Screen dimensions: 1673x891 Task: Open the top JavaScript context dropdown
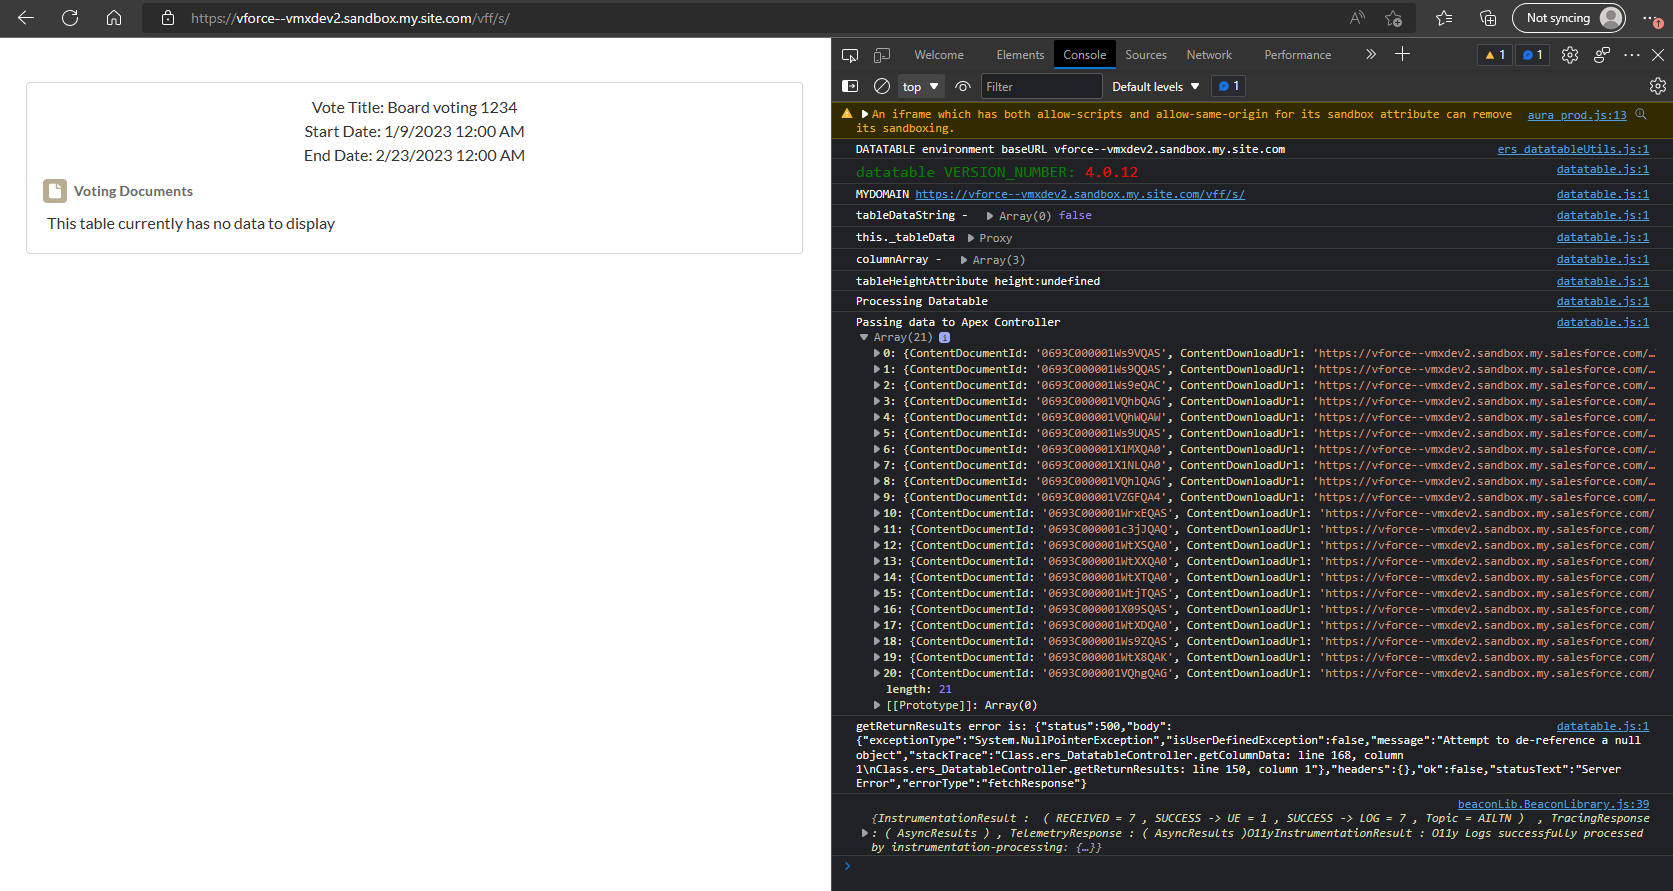click(921, 86)
